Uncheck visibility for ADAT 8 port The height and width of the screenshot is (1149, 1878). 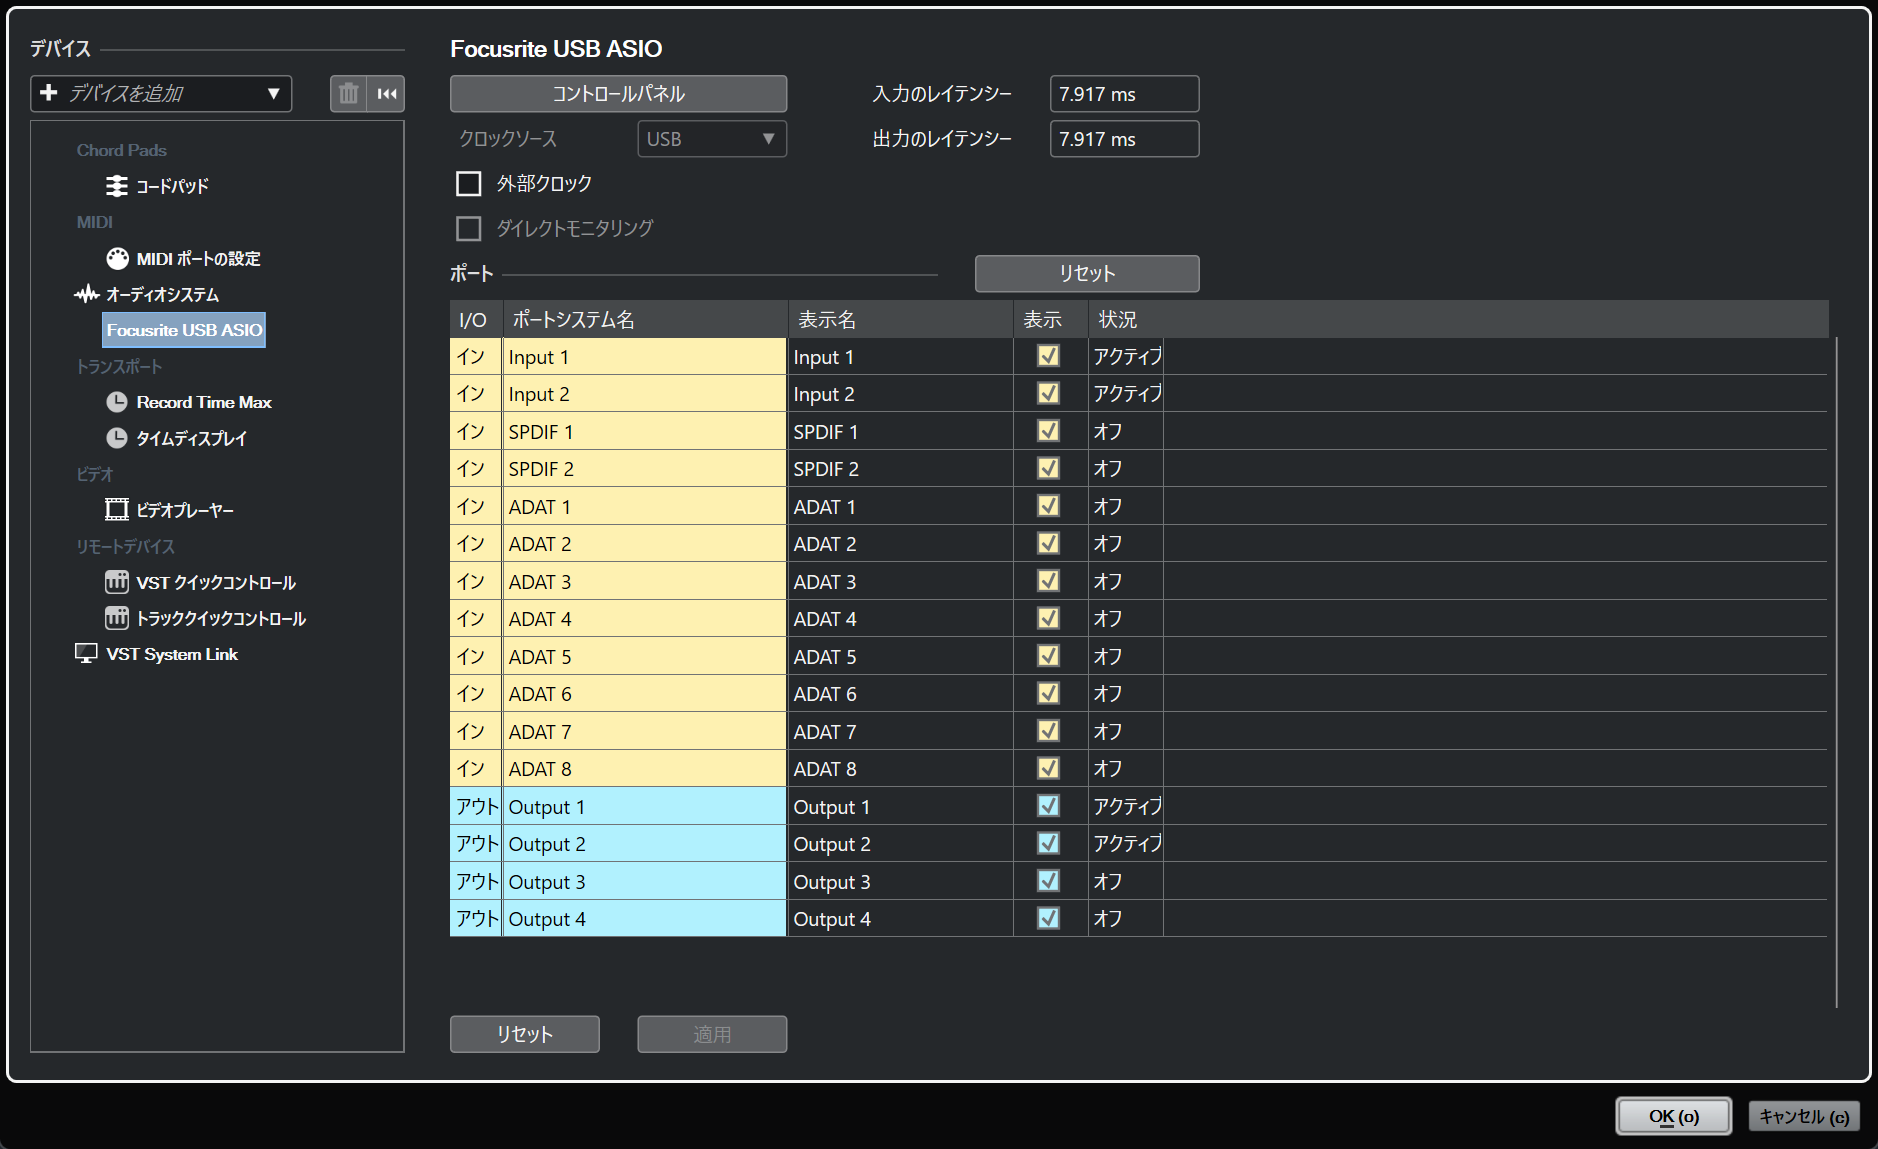tap(1048, 768)
